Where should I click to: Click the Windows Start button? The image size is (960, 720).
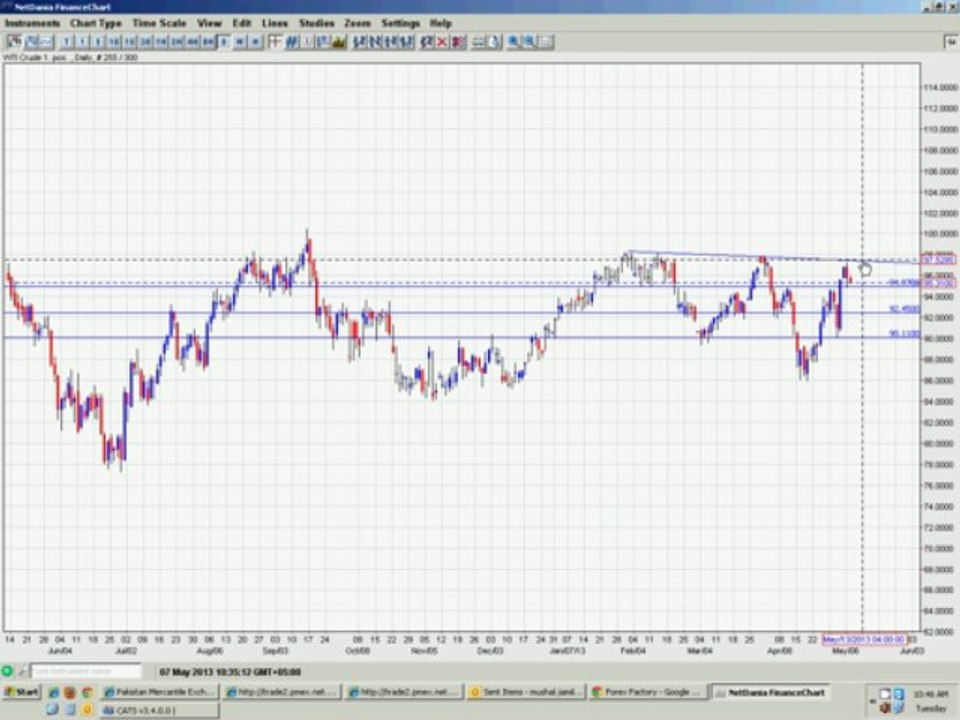21,692
